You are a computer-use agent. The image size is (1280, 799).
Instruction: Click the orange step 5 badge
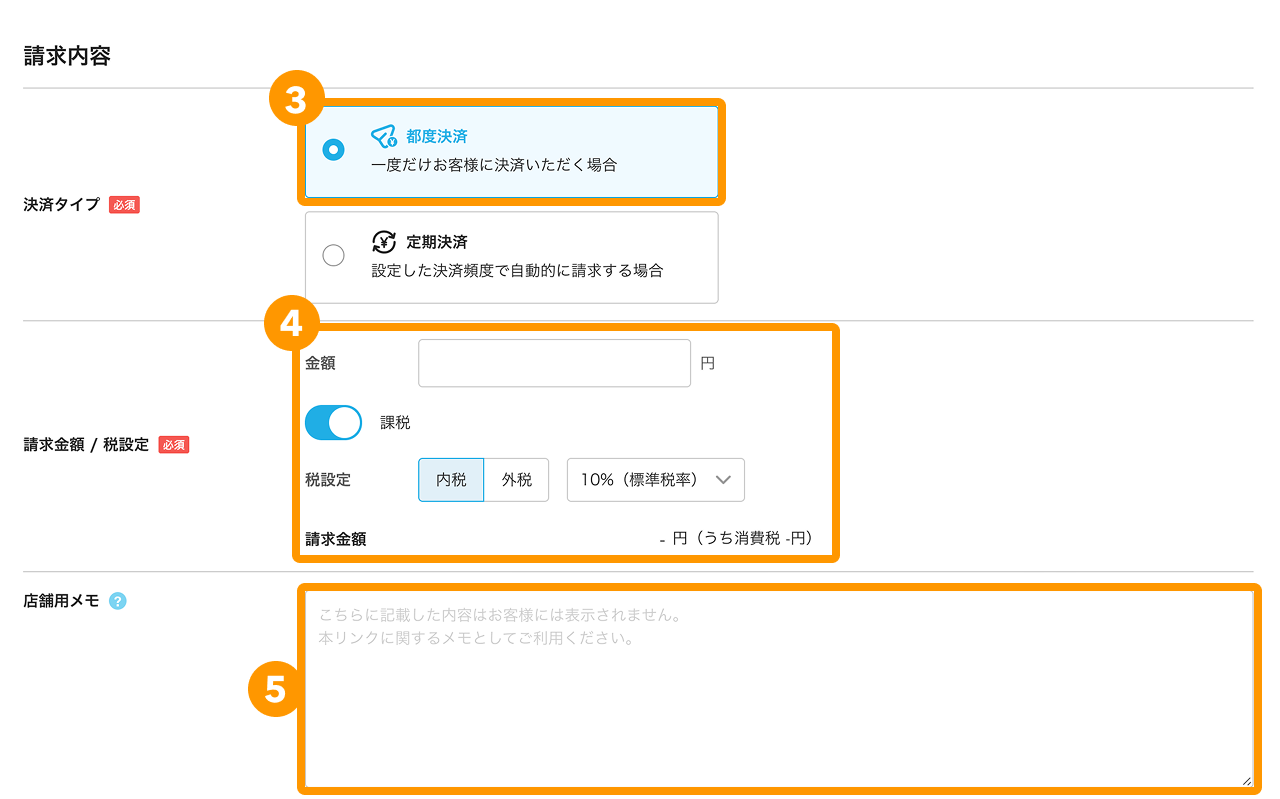[x=275, y=689]
